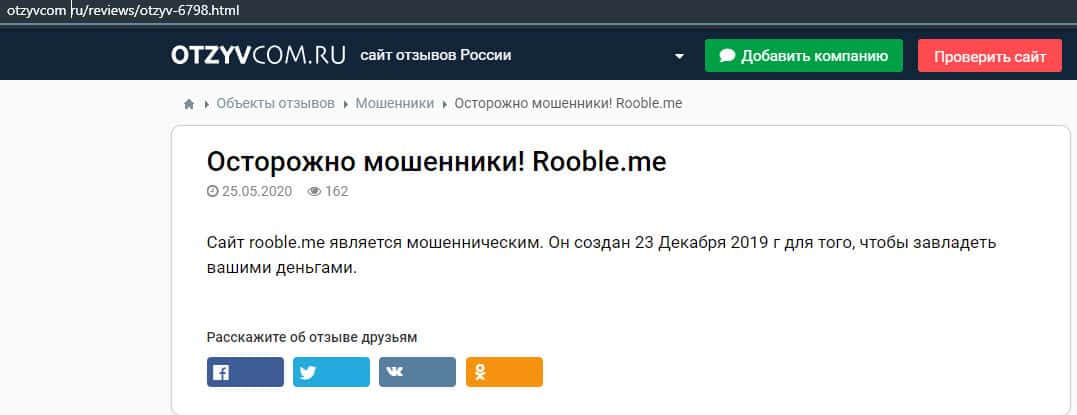Click the home icon in breadcrumbs
The width and height of the screenshot is (1077, 415).
pyautogui.click(x=188, y=104)
